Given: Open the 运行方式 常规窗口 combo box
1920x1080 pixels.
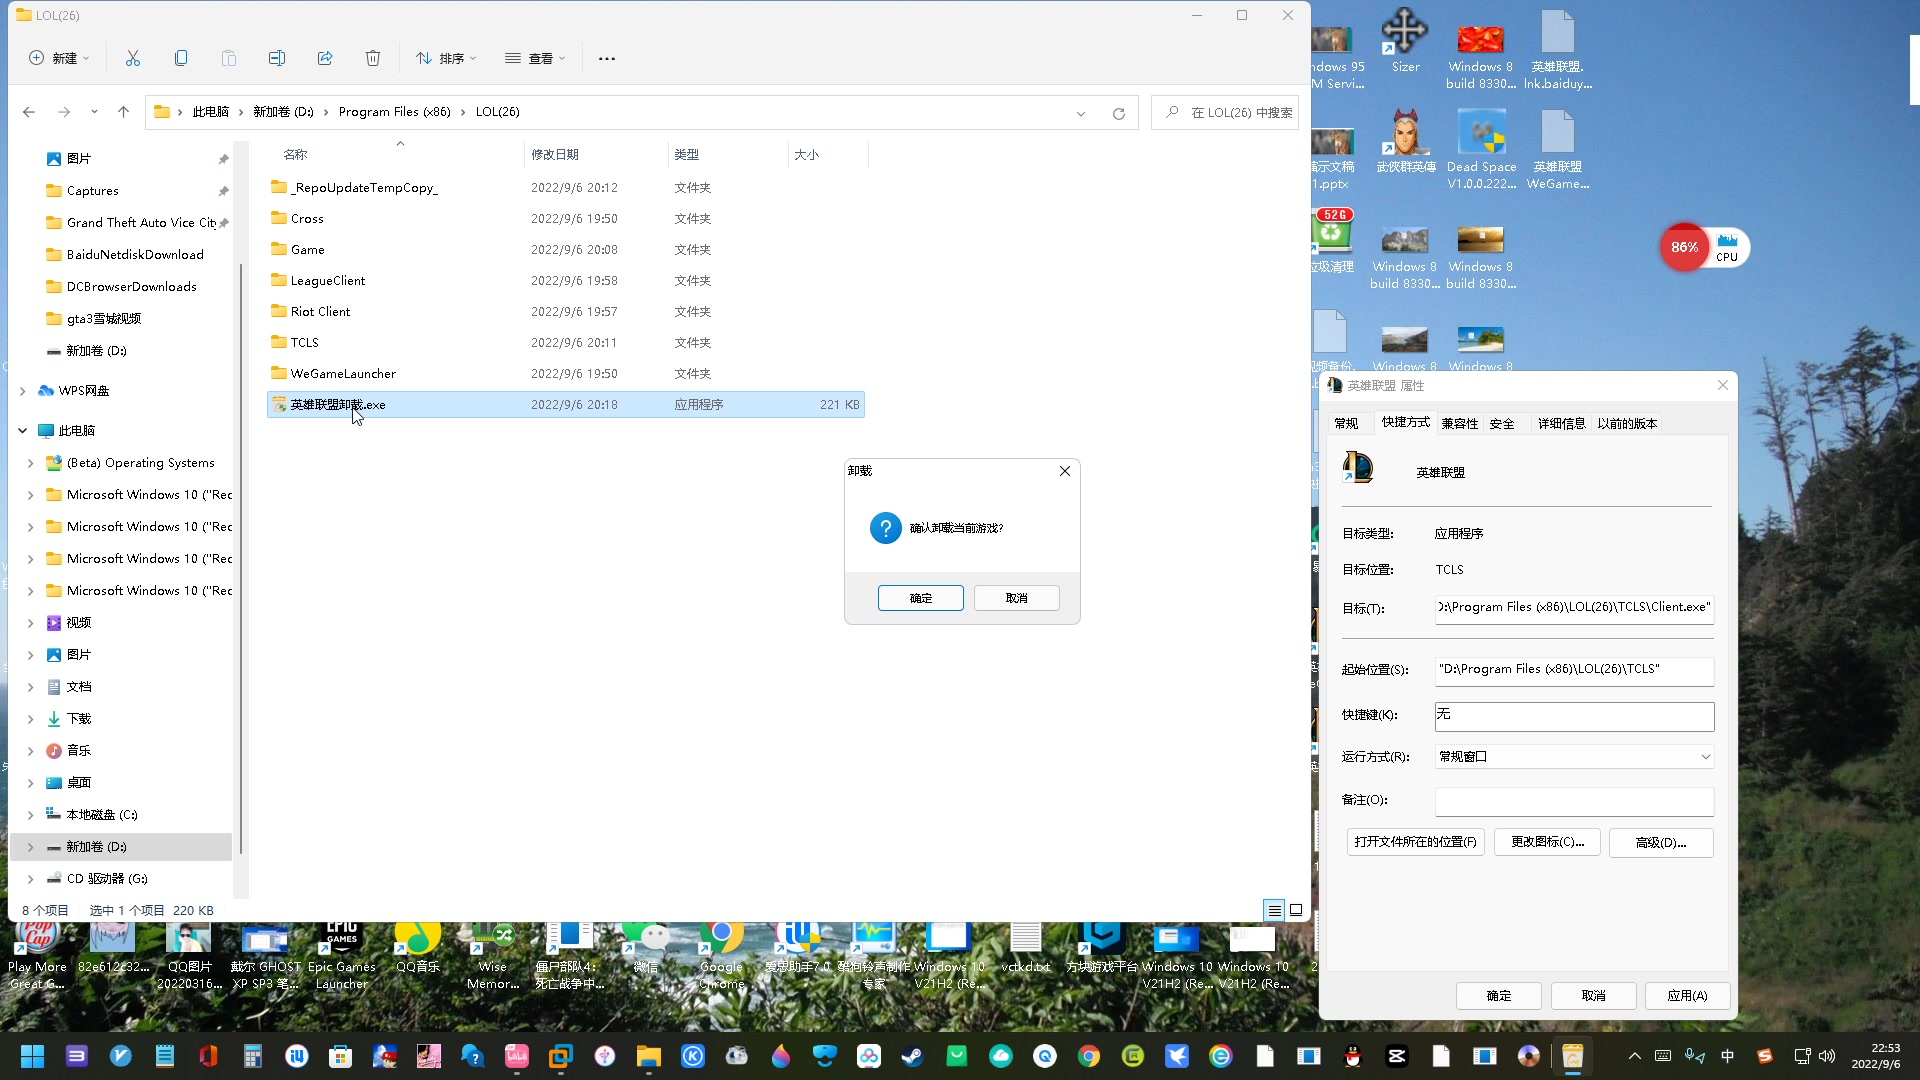Looking at the screenshot, I should click(1574, 757).
